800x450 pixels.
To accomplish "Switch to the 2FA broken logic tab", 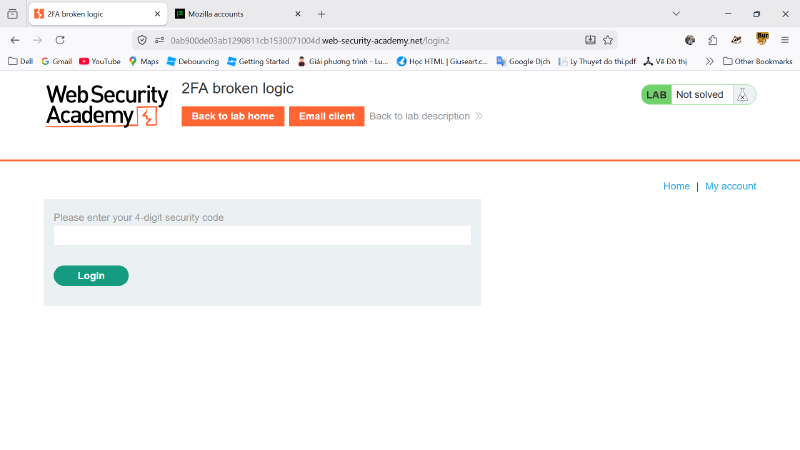I will tap(97, 14).
